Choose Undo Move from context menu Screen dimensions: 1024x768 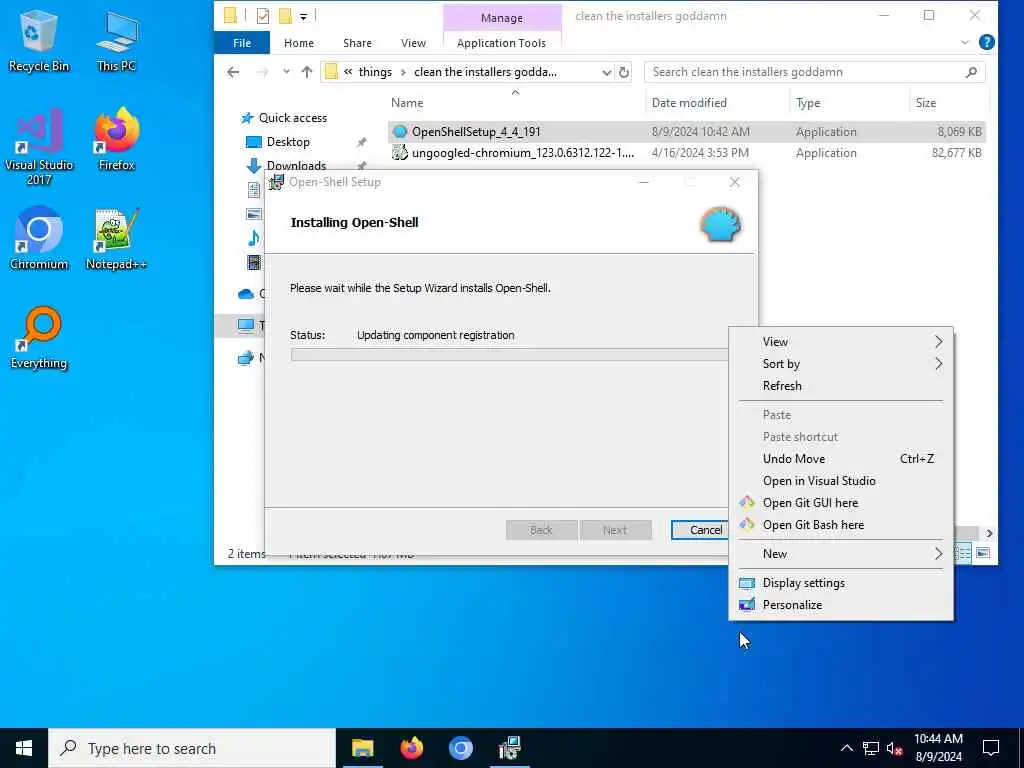point(840,458)
